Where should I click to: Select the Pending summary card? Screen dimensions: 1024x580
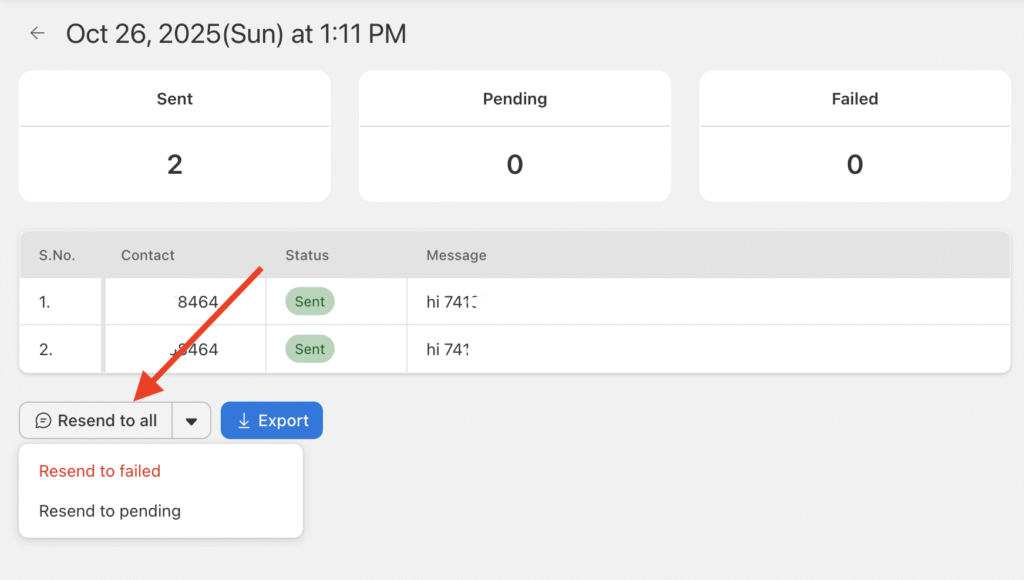tap(514, 136)
